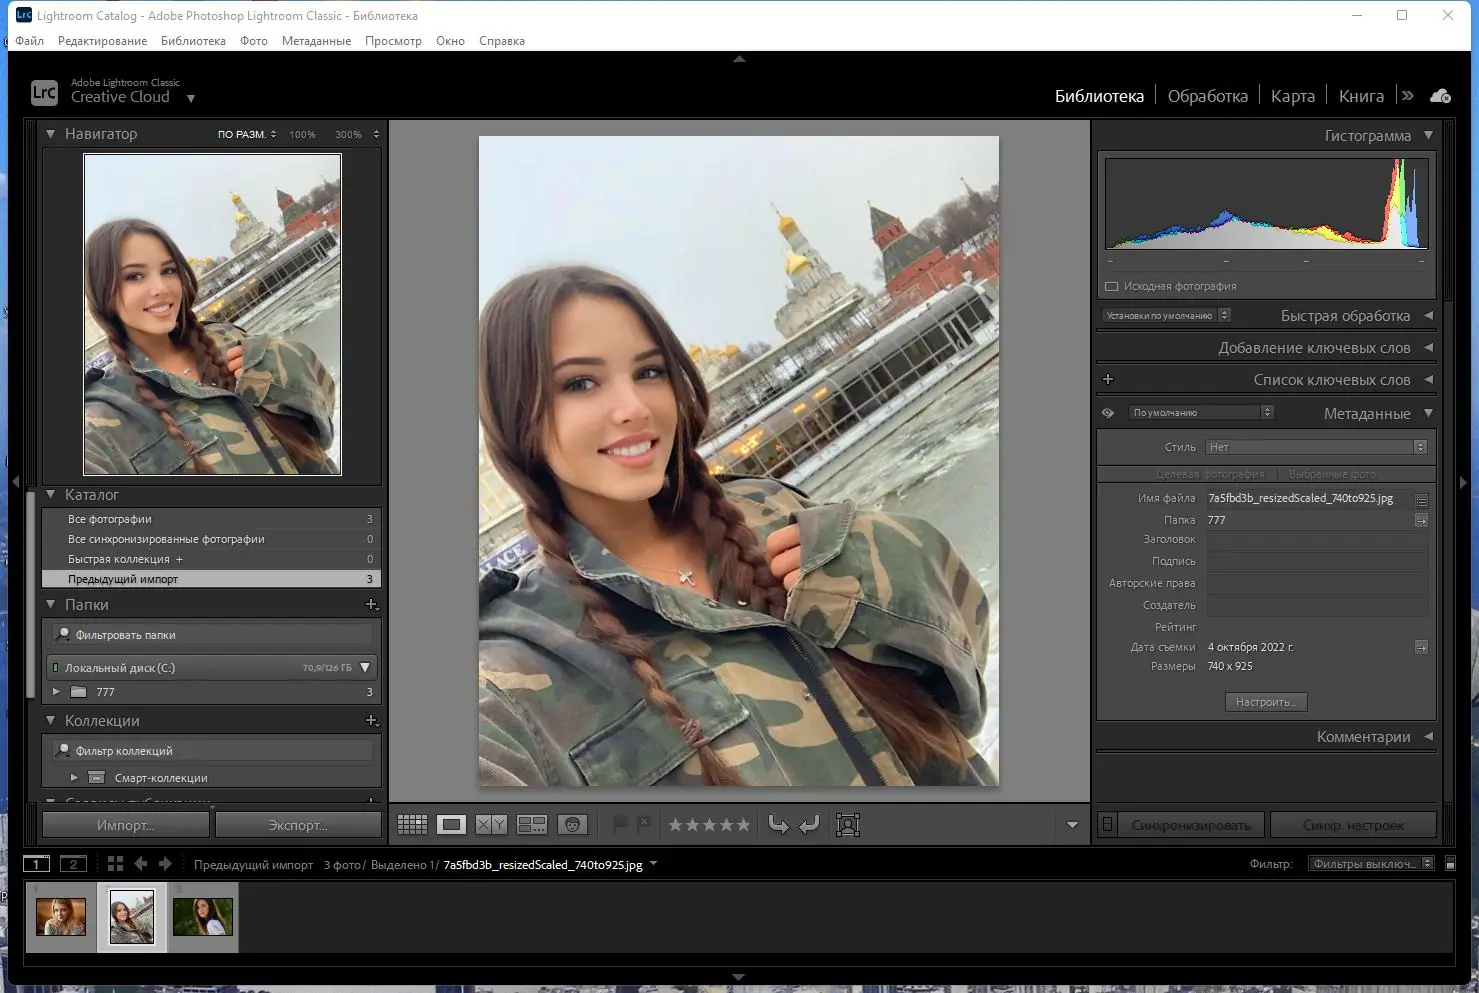Open the 'Стиль' preset dropdown
This screenshot has width=1479, height=993.
click(1317, 447)
